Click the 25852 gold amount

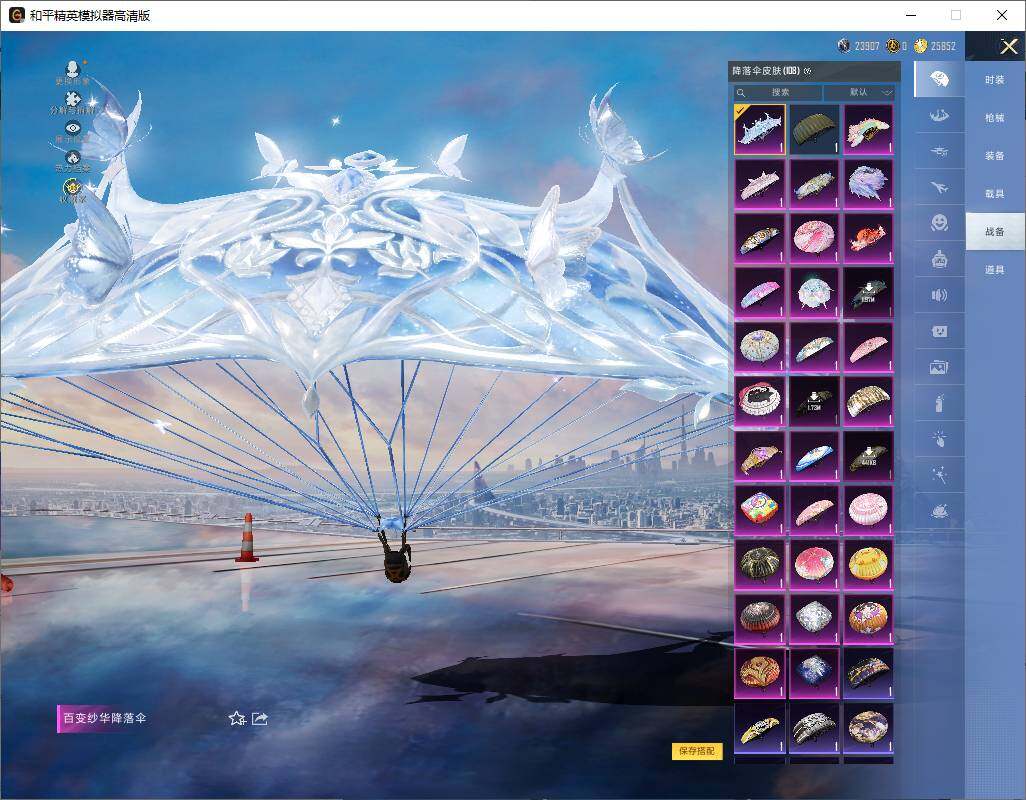point(943,46)
